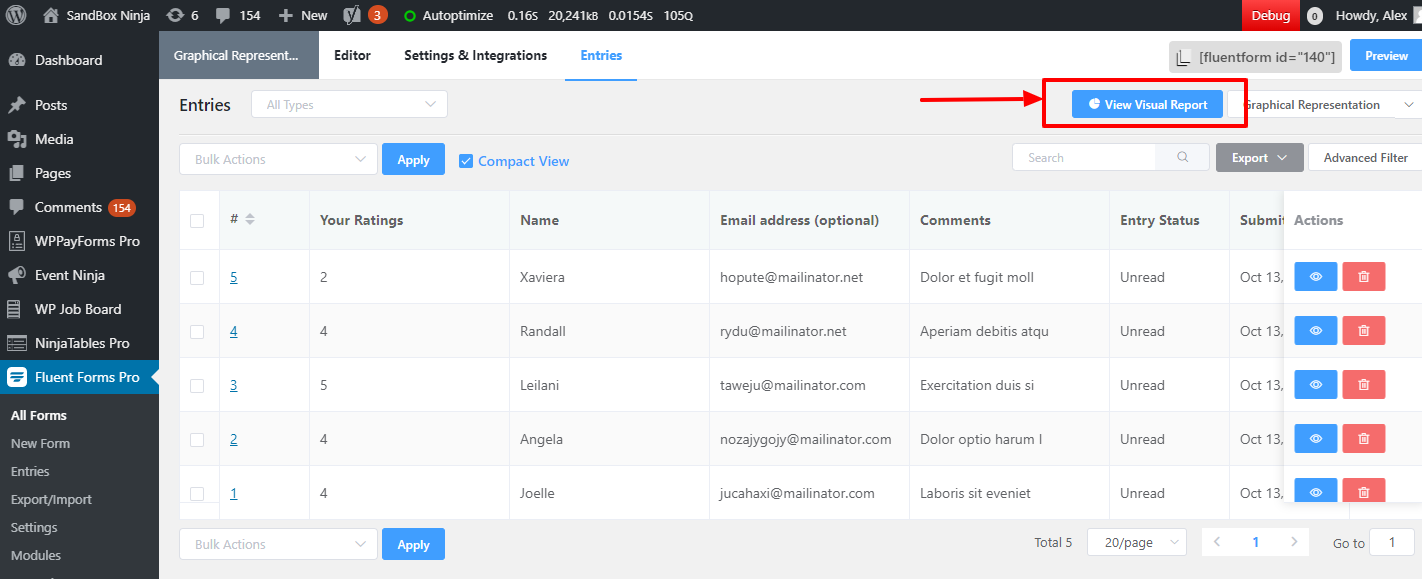The image size is (1422, 579).
Task: Change the 20/page pagination size dropdown
Action: [x=1136, y=542]
